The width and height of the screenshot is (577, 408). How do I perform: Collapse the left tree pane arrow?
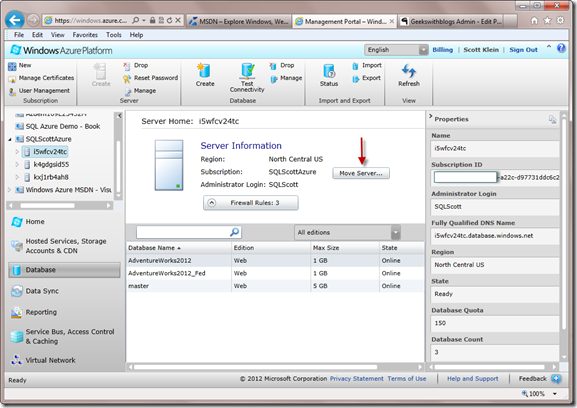119,116
